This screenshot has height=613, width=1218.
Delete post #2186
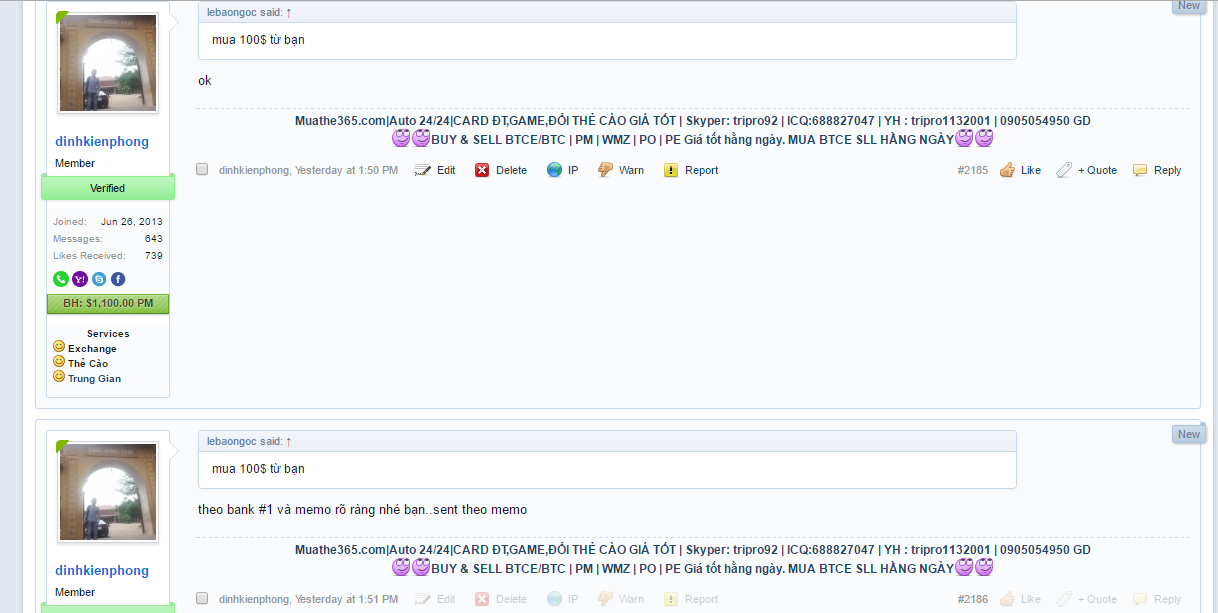[x=501, y=599]
